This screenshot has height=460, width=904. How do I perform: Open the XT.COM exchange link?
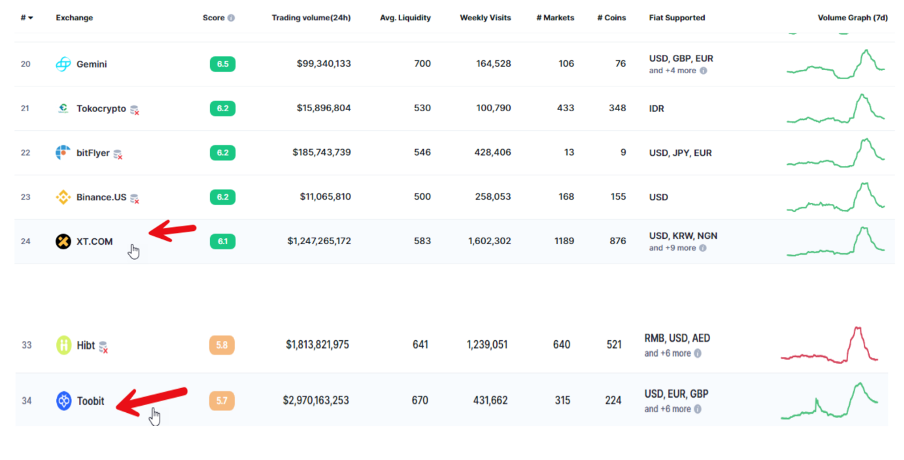pyautogui.click(x=95, y=242)
